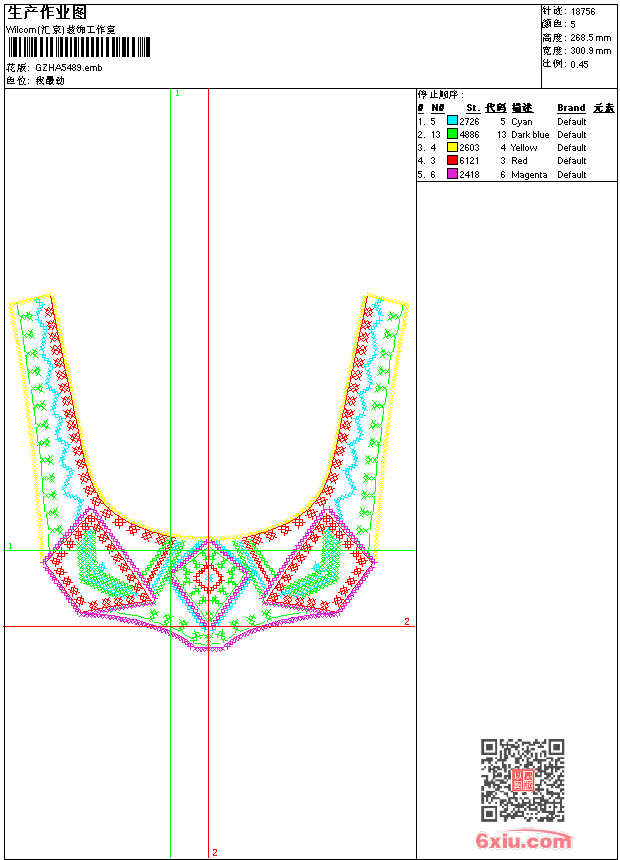Image resolution: width=620 pixels, height=860 pixels.
Task: Select the green swatch for Dark blue
Action: point(452,134)
